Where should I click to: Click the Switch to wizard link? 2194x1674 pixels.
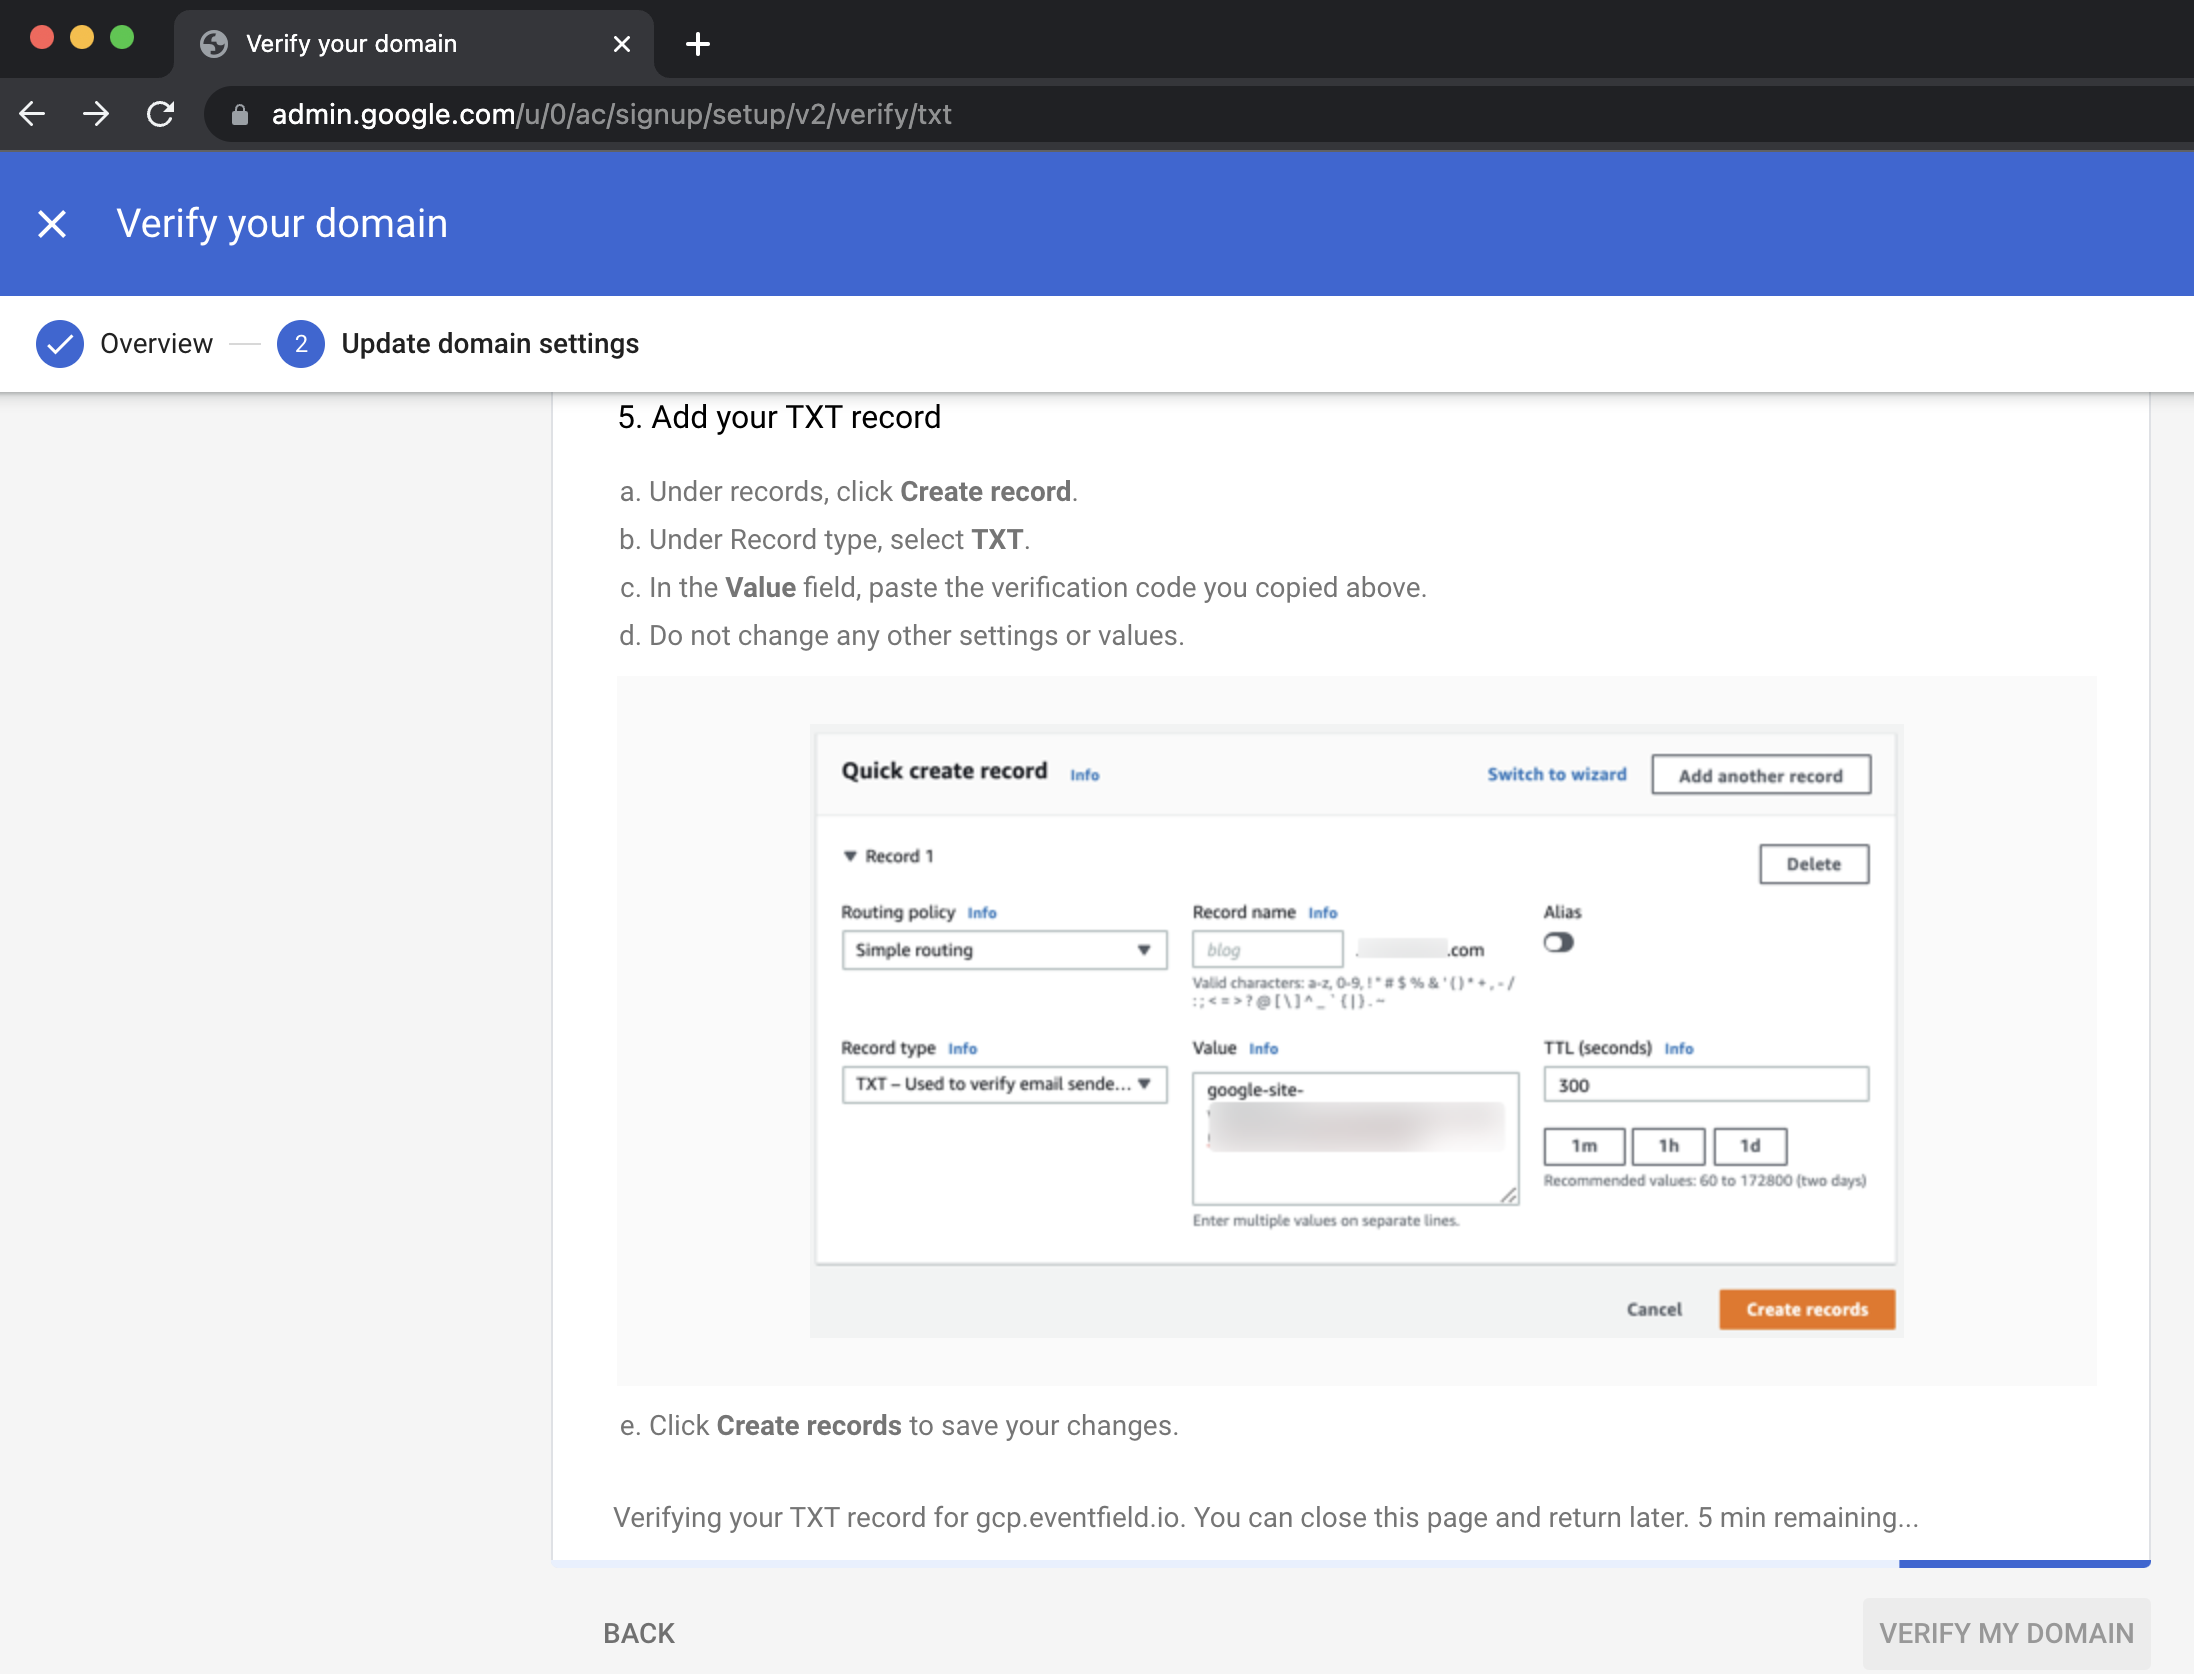click(1557, 774)
